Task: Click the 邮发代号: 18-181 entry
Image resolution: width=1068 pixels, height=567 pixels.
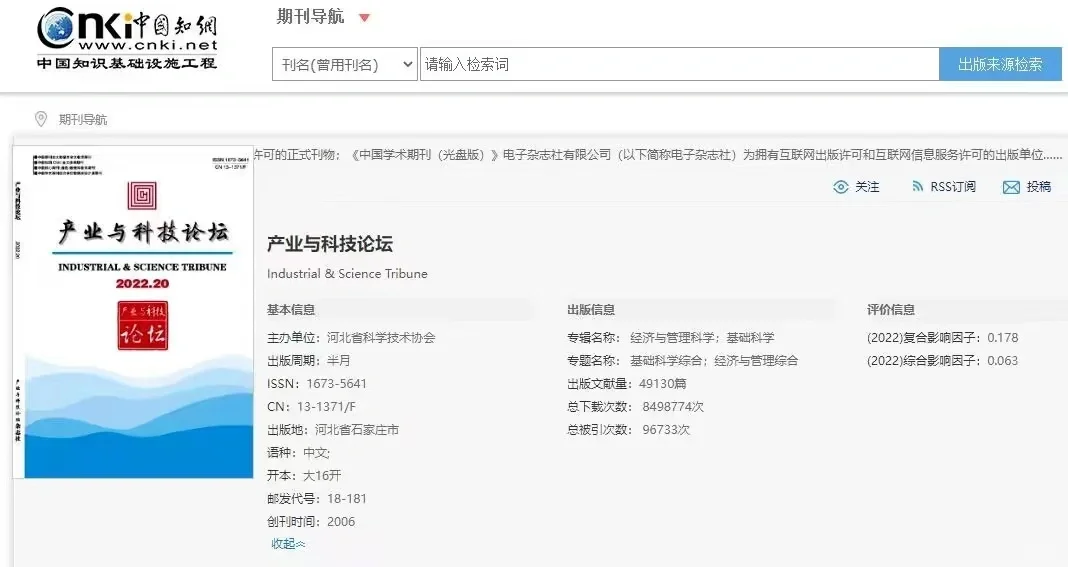Action: [x=317, y=499]
